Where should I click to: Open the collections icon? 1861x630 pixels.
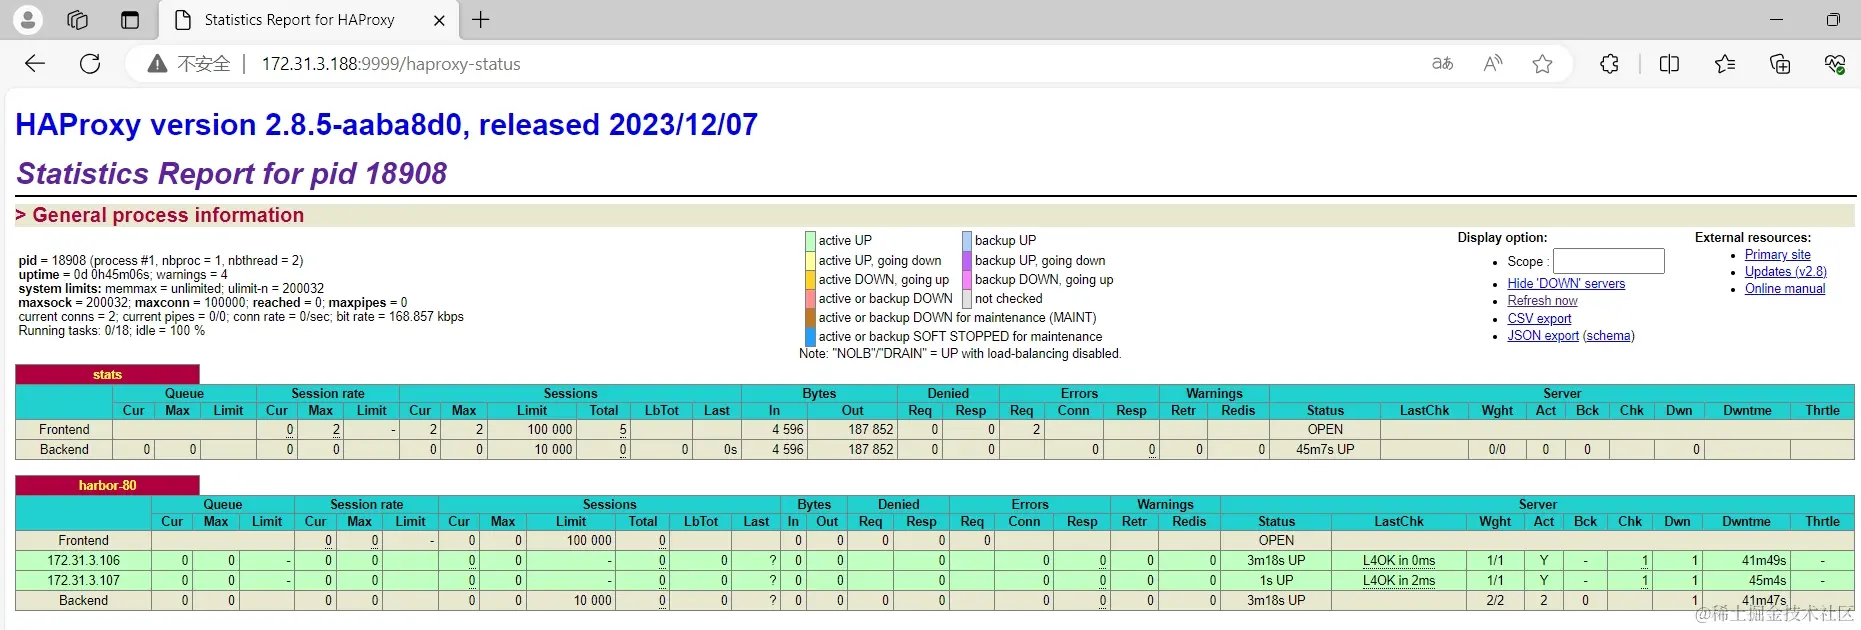pos(1780,64)
